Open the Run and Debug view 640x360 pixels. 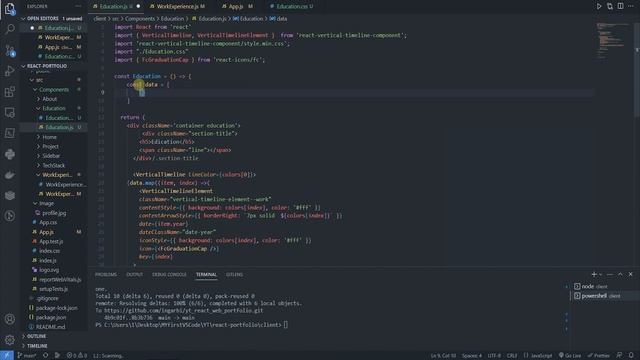click(x=10, y=71)
